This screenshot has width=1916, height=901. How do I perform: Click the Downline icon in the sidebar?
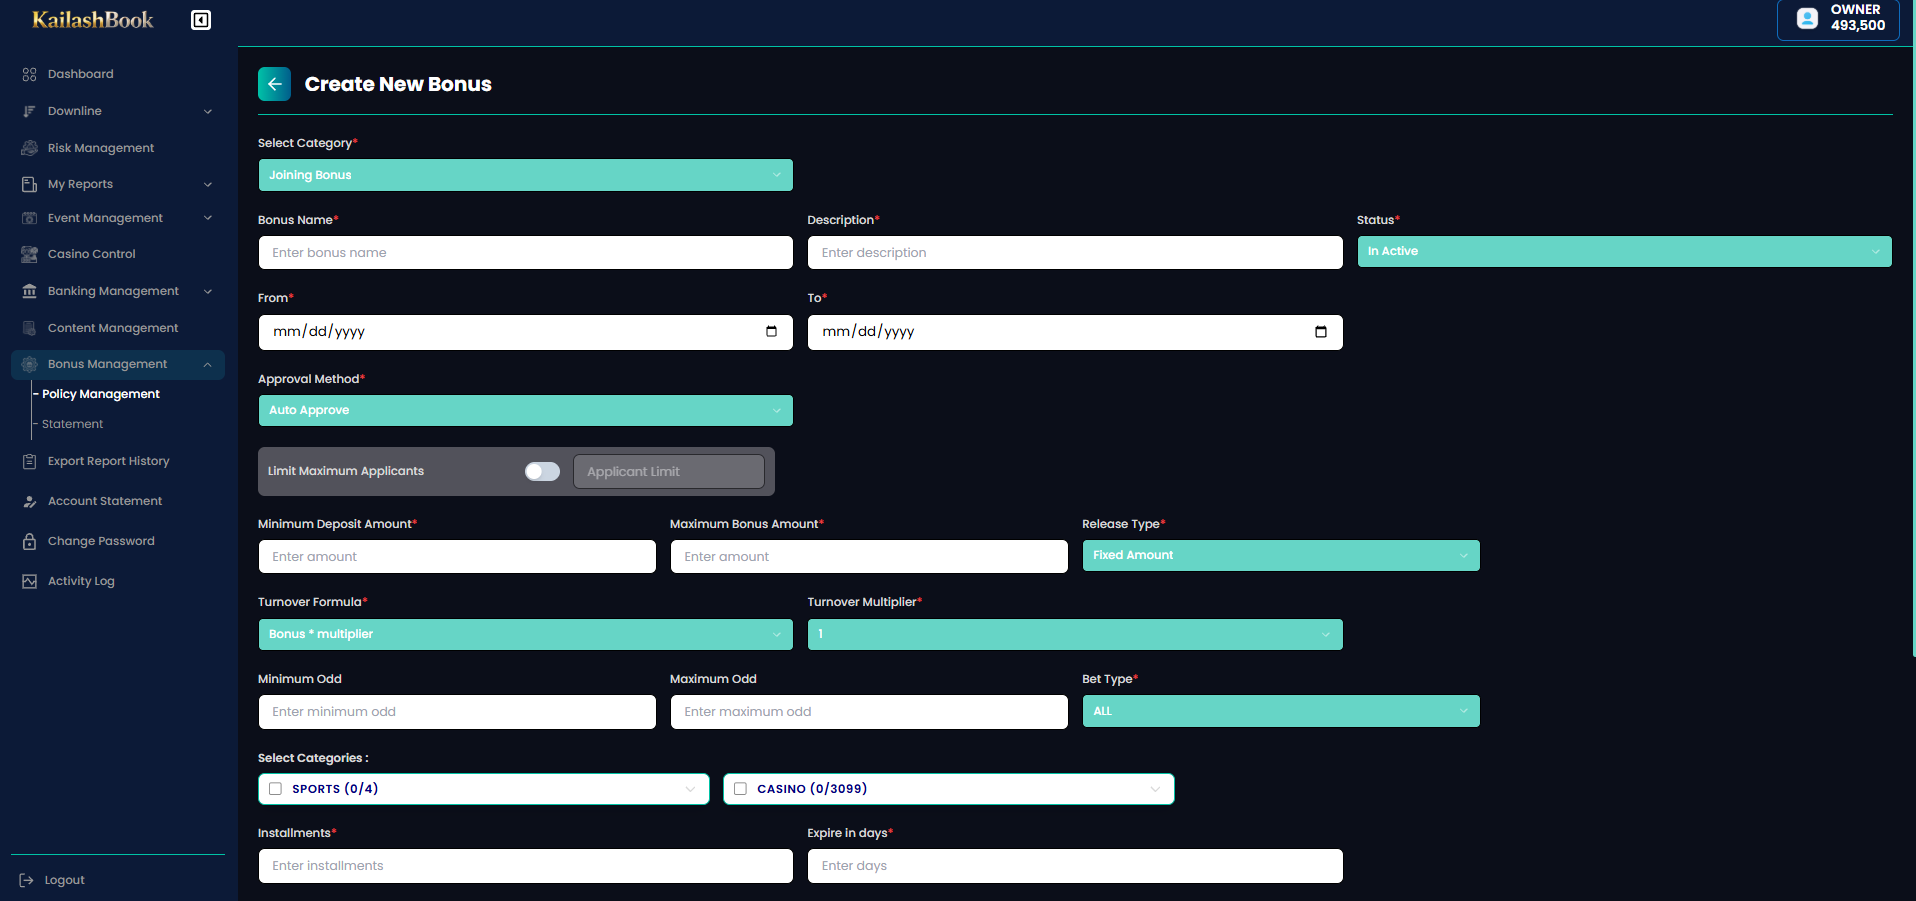29,111
